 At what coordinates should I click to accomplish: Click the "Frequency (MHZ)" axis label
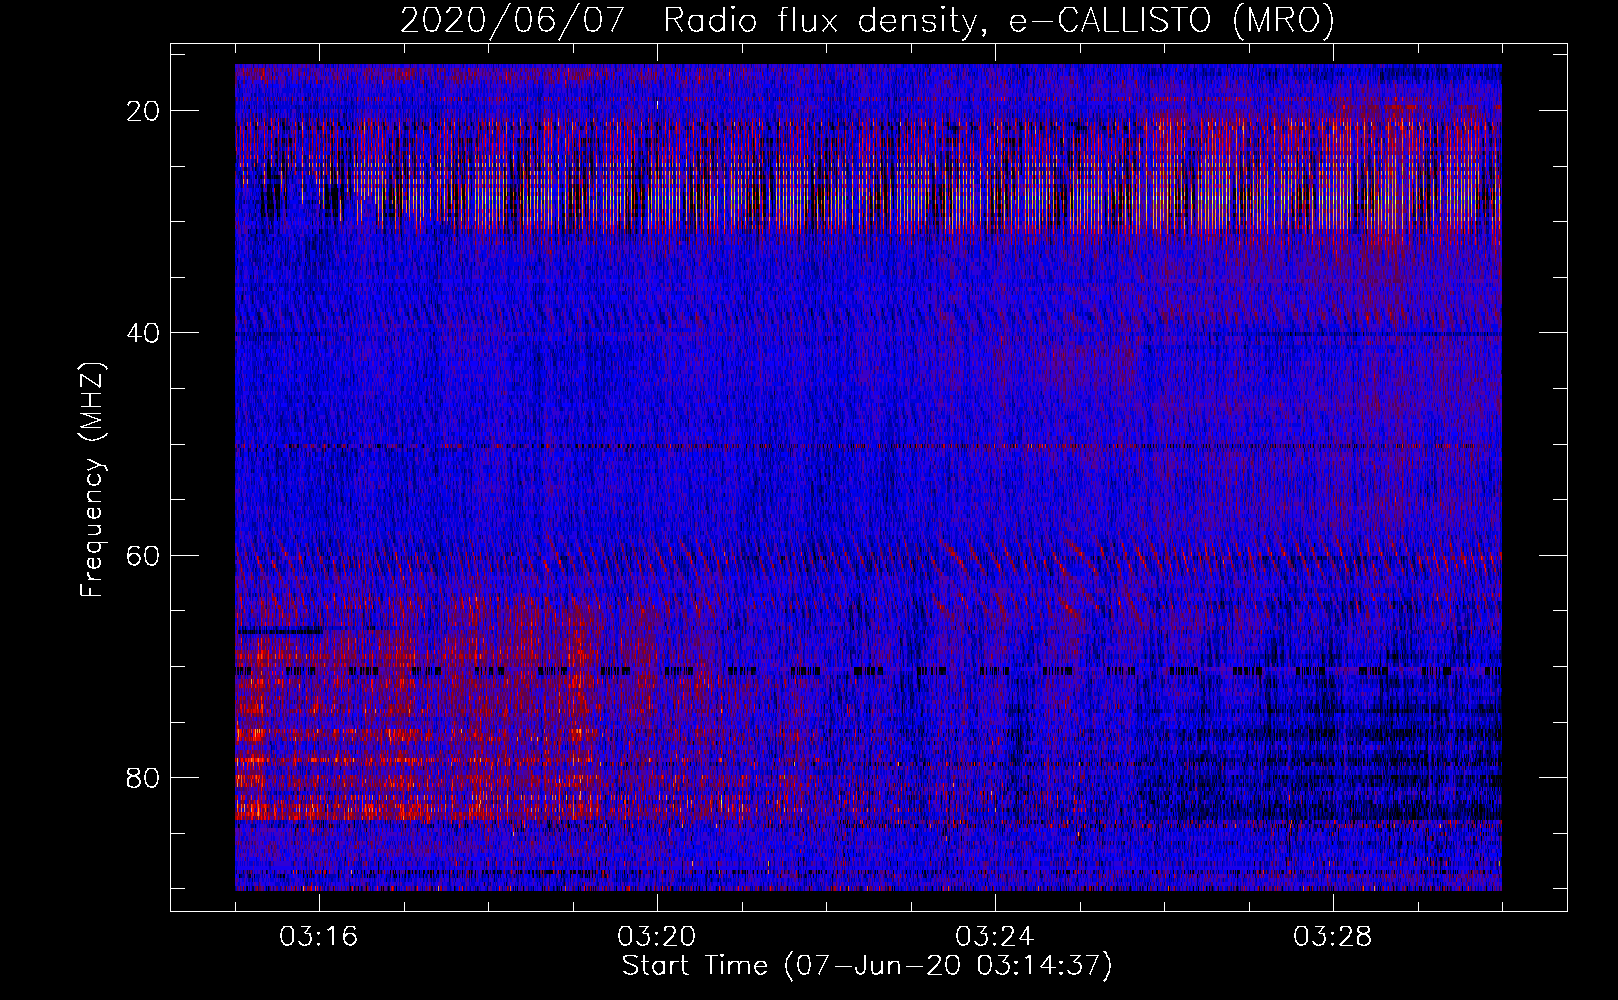92,480
